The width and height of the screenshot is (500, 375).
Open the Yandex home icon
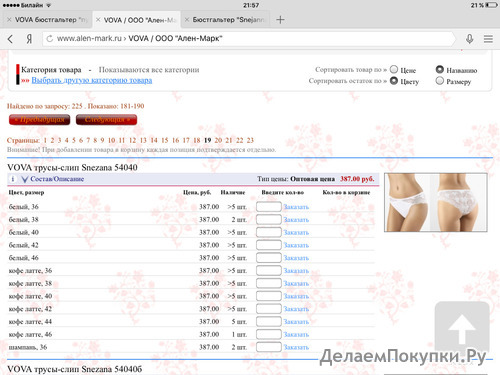coord(29,39)
